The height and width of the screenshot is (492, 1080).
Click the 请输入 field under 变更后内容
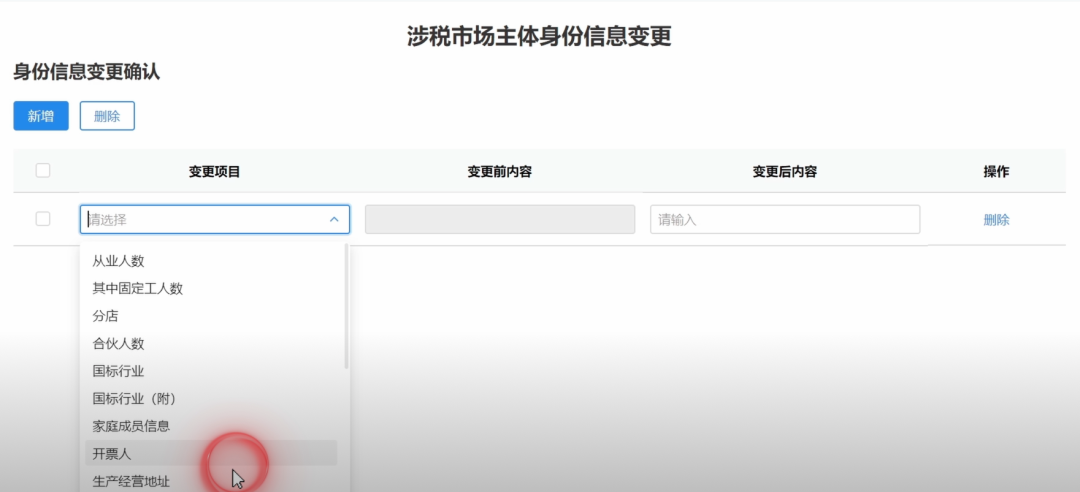(x=785, y=219)
